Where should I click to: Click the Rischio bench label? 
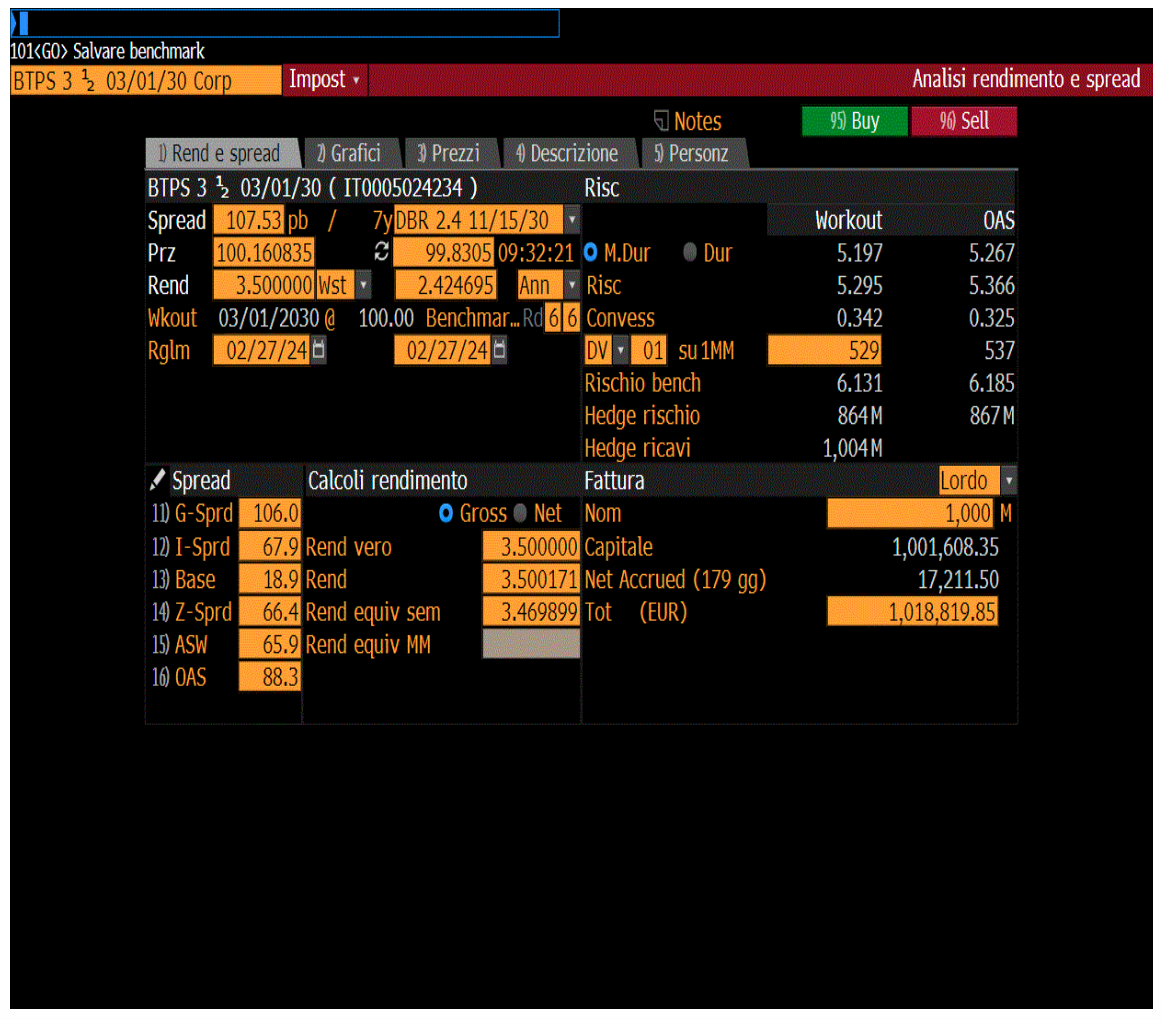click(643, 383)
